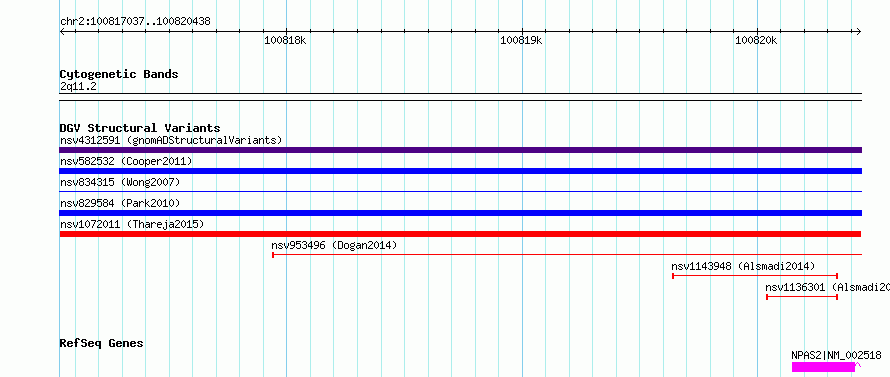Viewport: 890px width, 377px height.
Task: Click the short red nsv1136301 variant line
Action: [x=802, y=297]
